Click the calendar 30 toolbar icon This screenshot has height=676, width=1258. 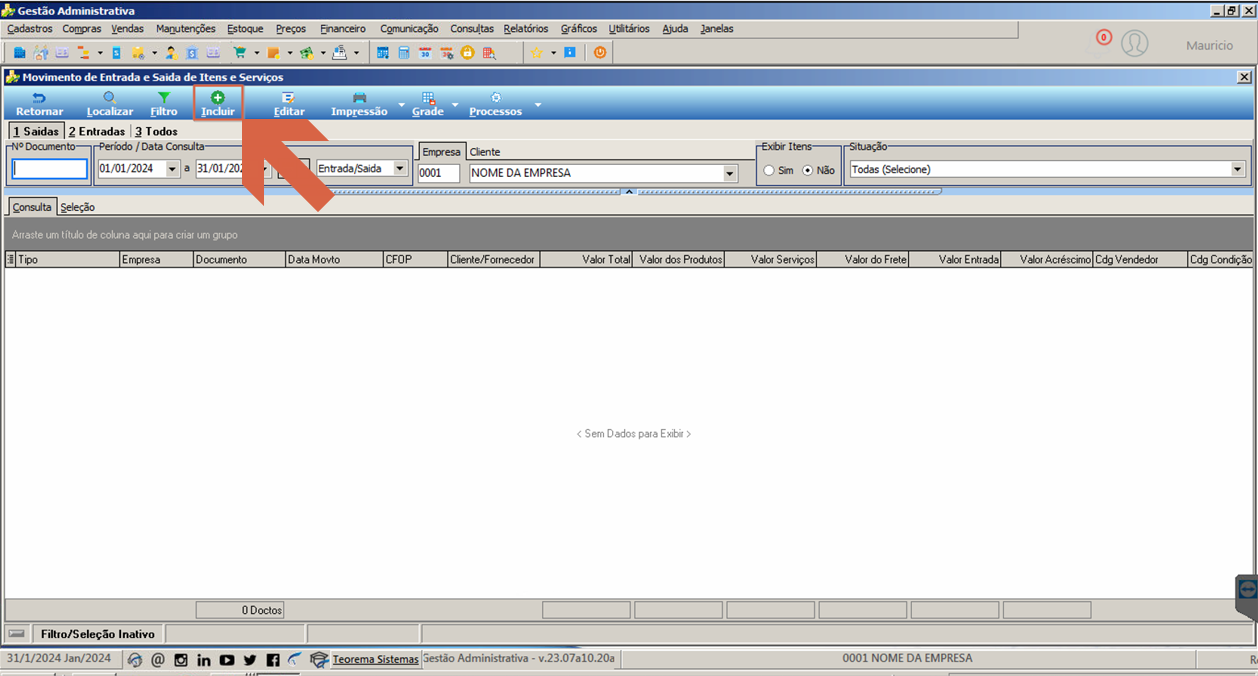(425, 52)
